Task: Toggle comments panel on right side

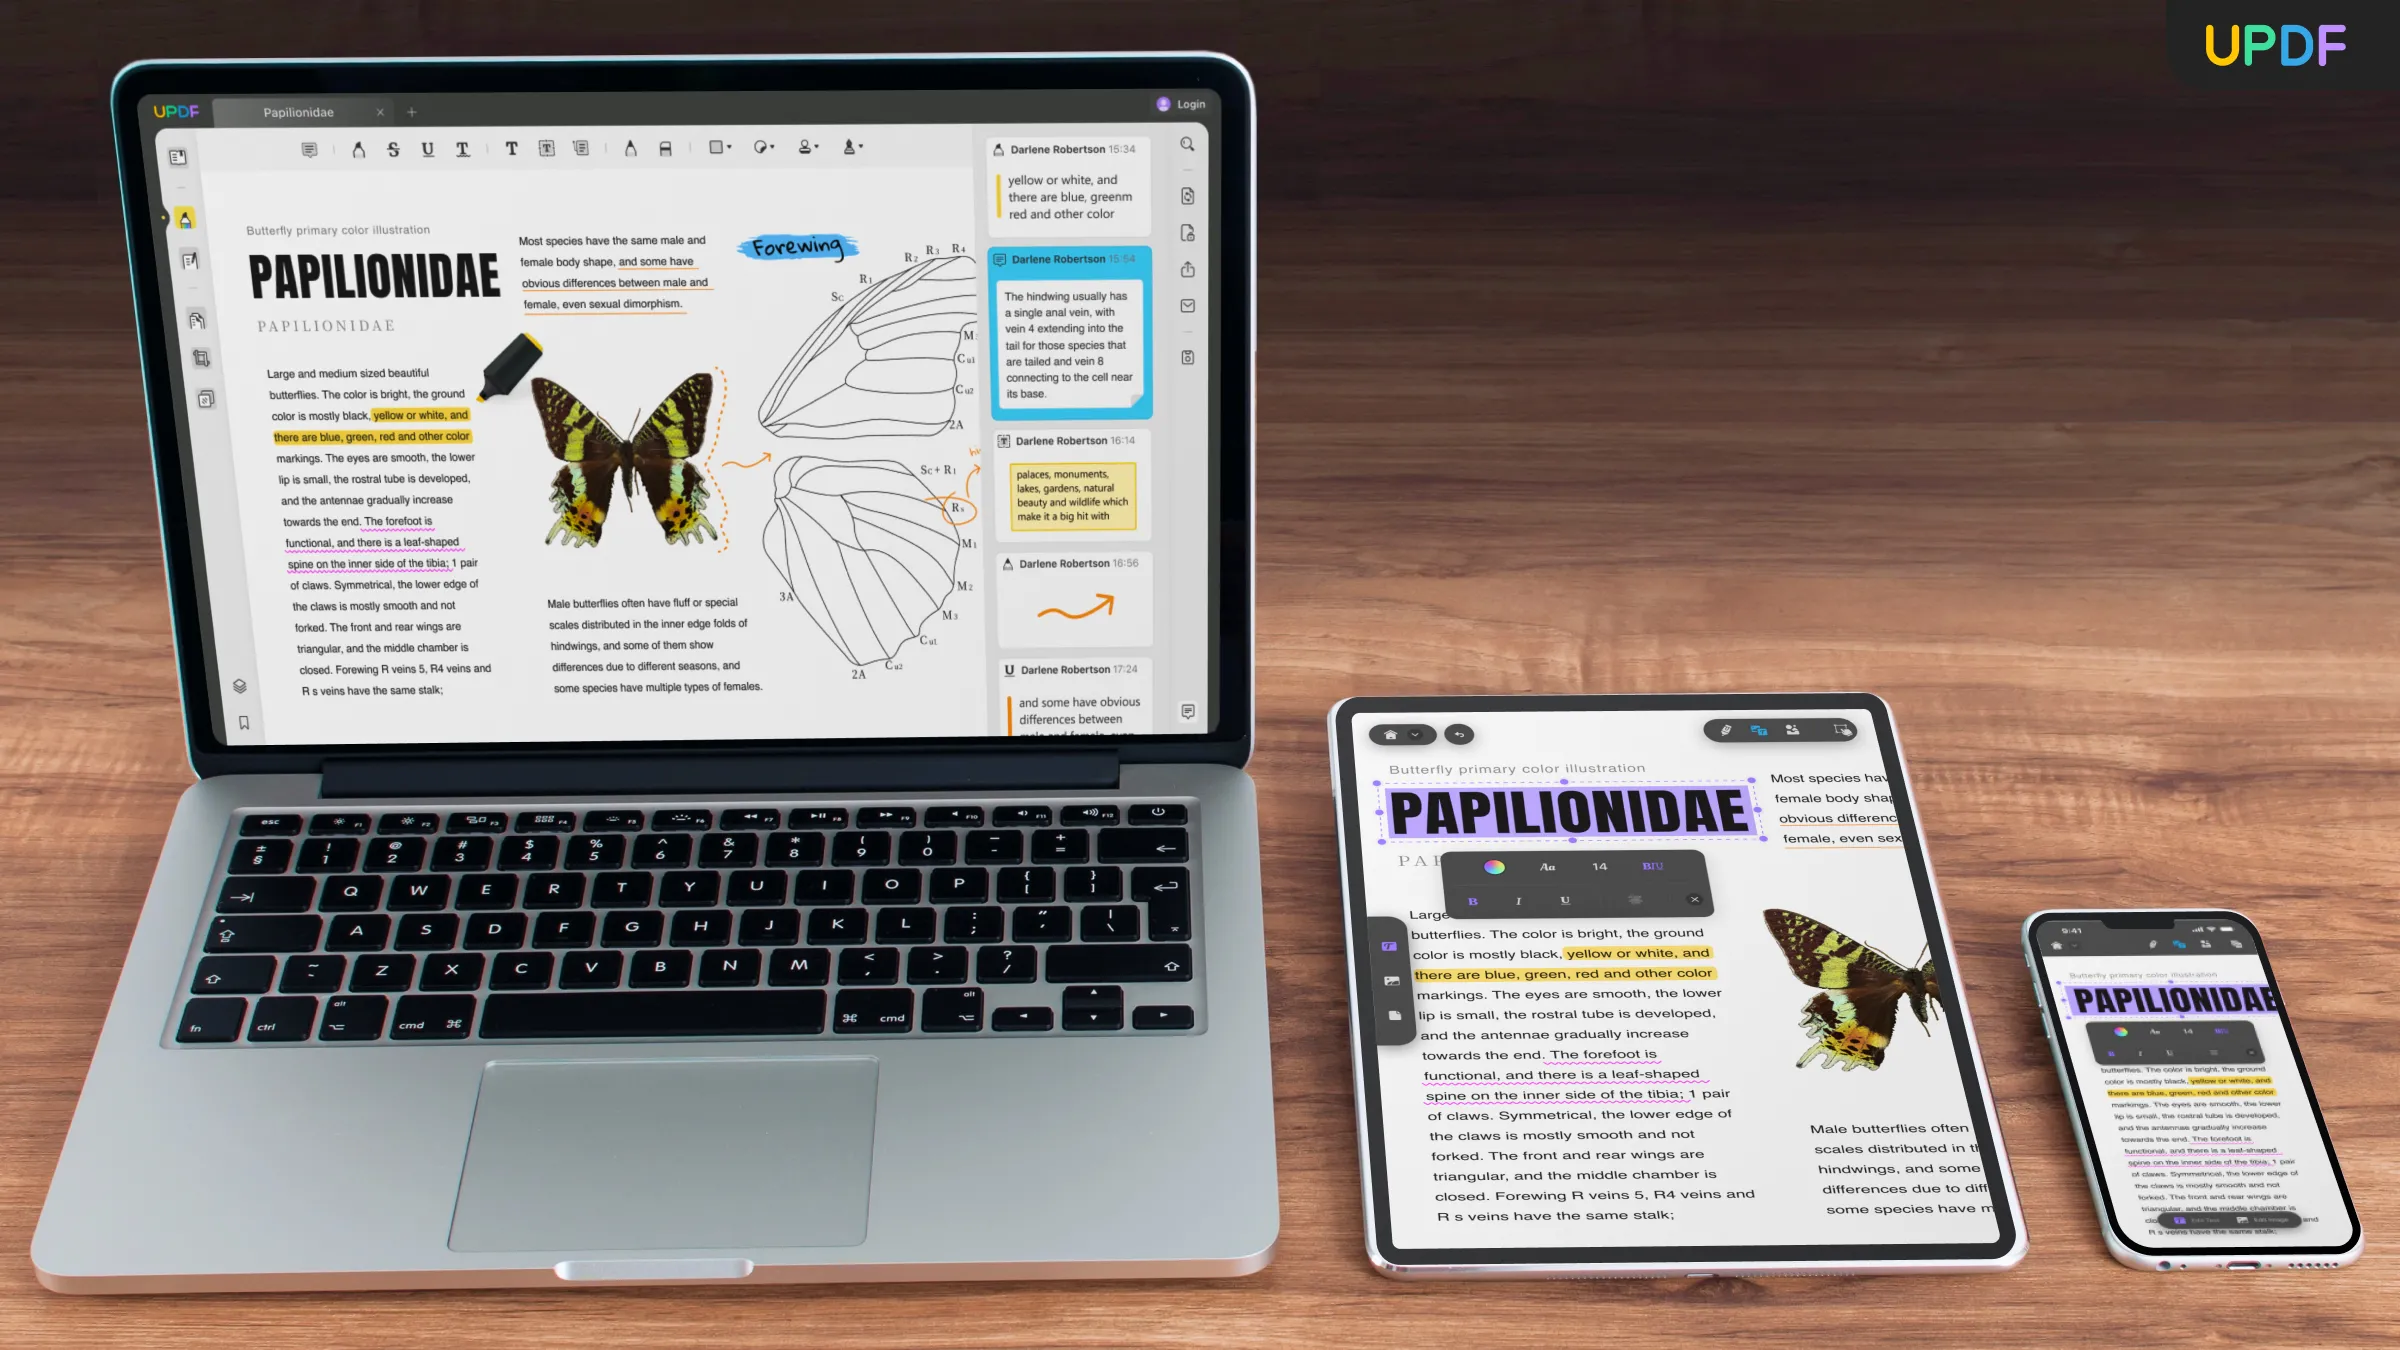Action: coord(1188,710)
